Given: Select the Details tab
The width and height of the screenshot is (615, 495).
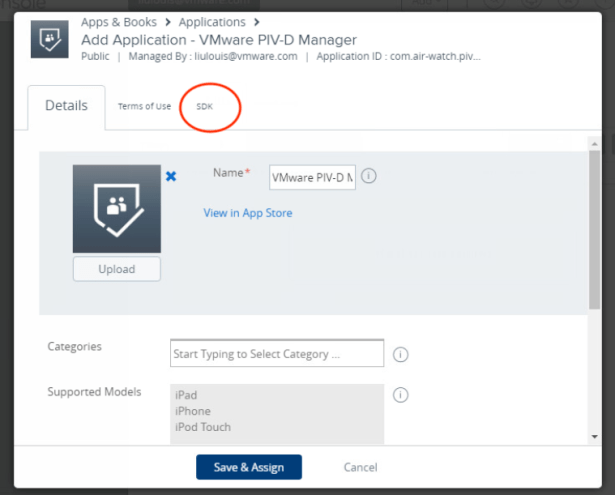Looking at the screenshot, I should click(x=66, y=106).
